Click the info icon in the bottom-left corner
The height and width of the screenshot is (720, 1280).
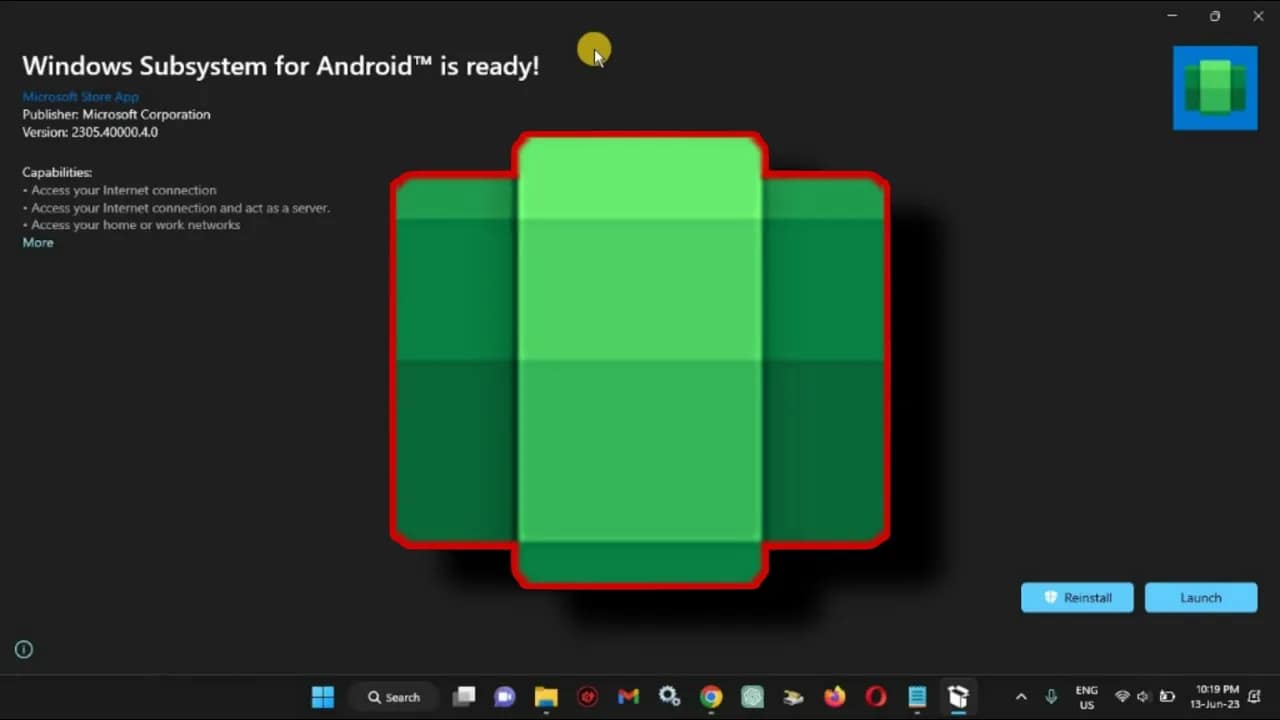coord(23,649)
